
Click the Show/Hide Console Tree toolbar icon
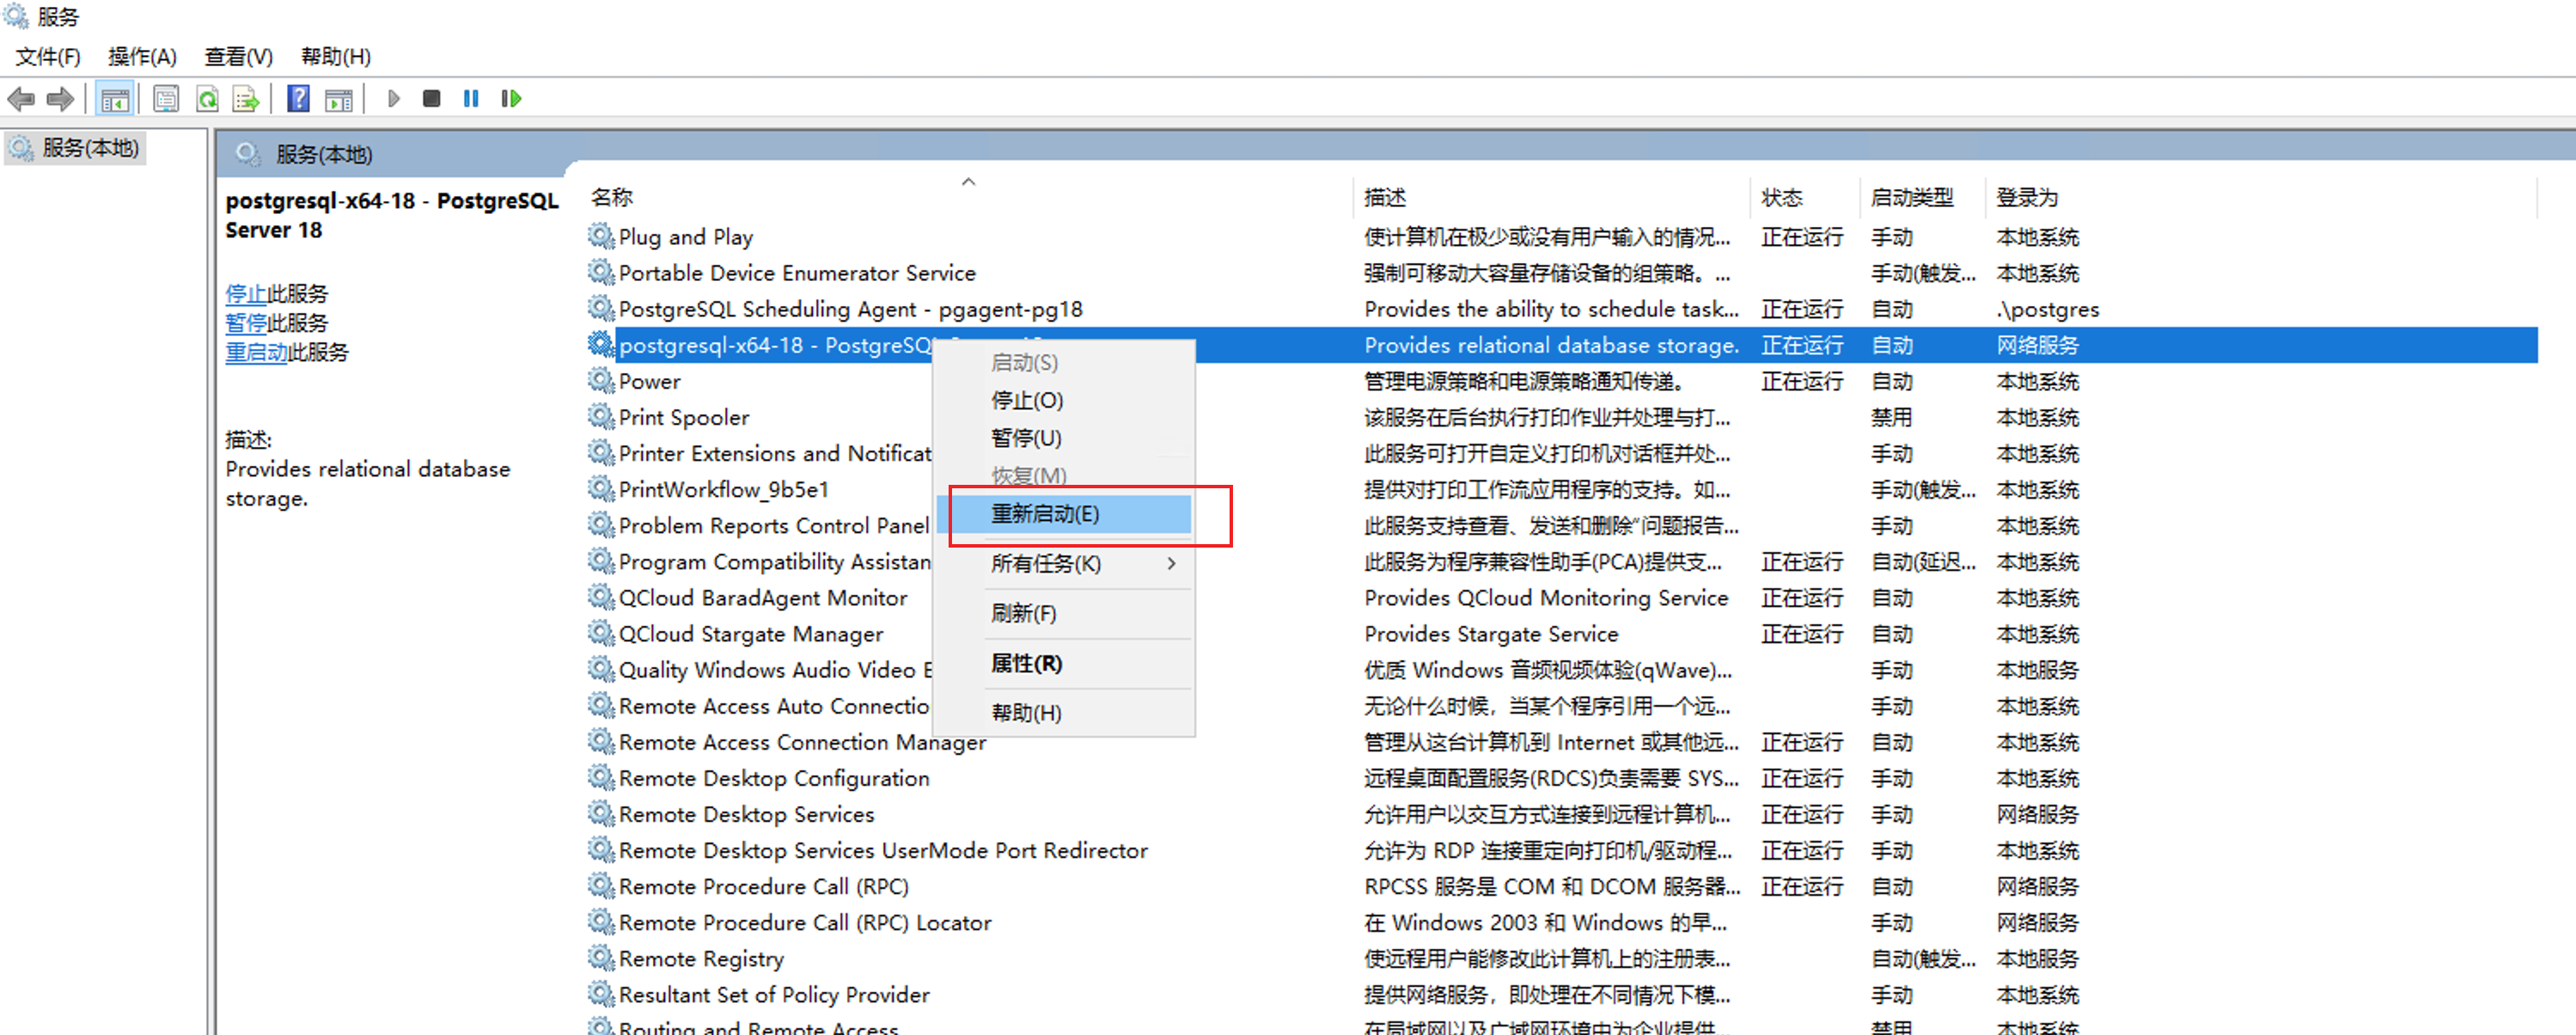pyautogui.click(x=115, y=98)
